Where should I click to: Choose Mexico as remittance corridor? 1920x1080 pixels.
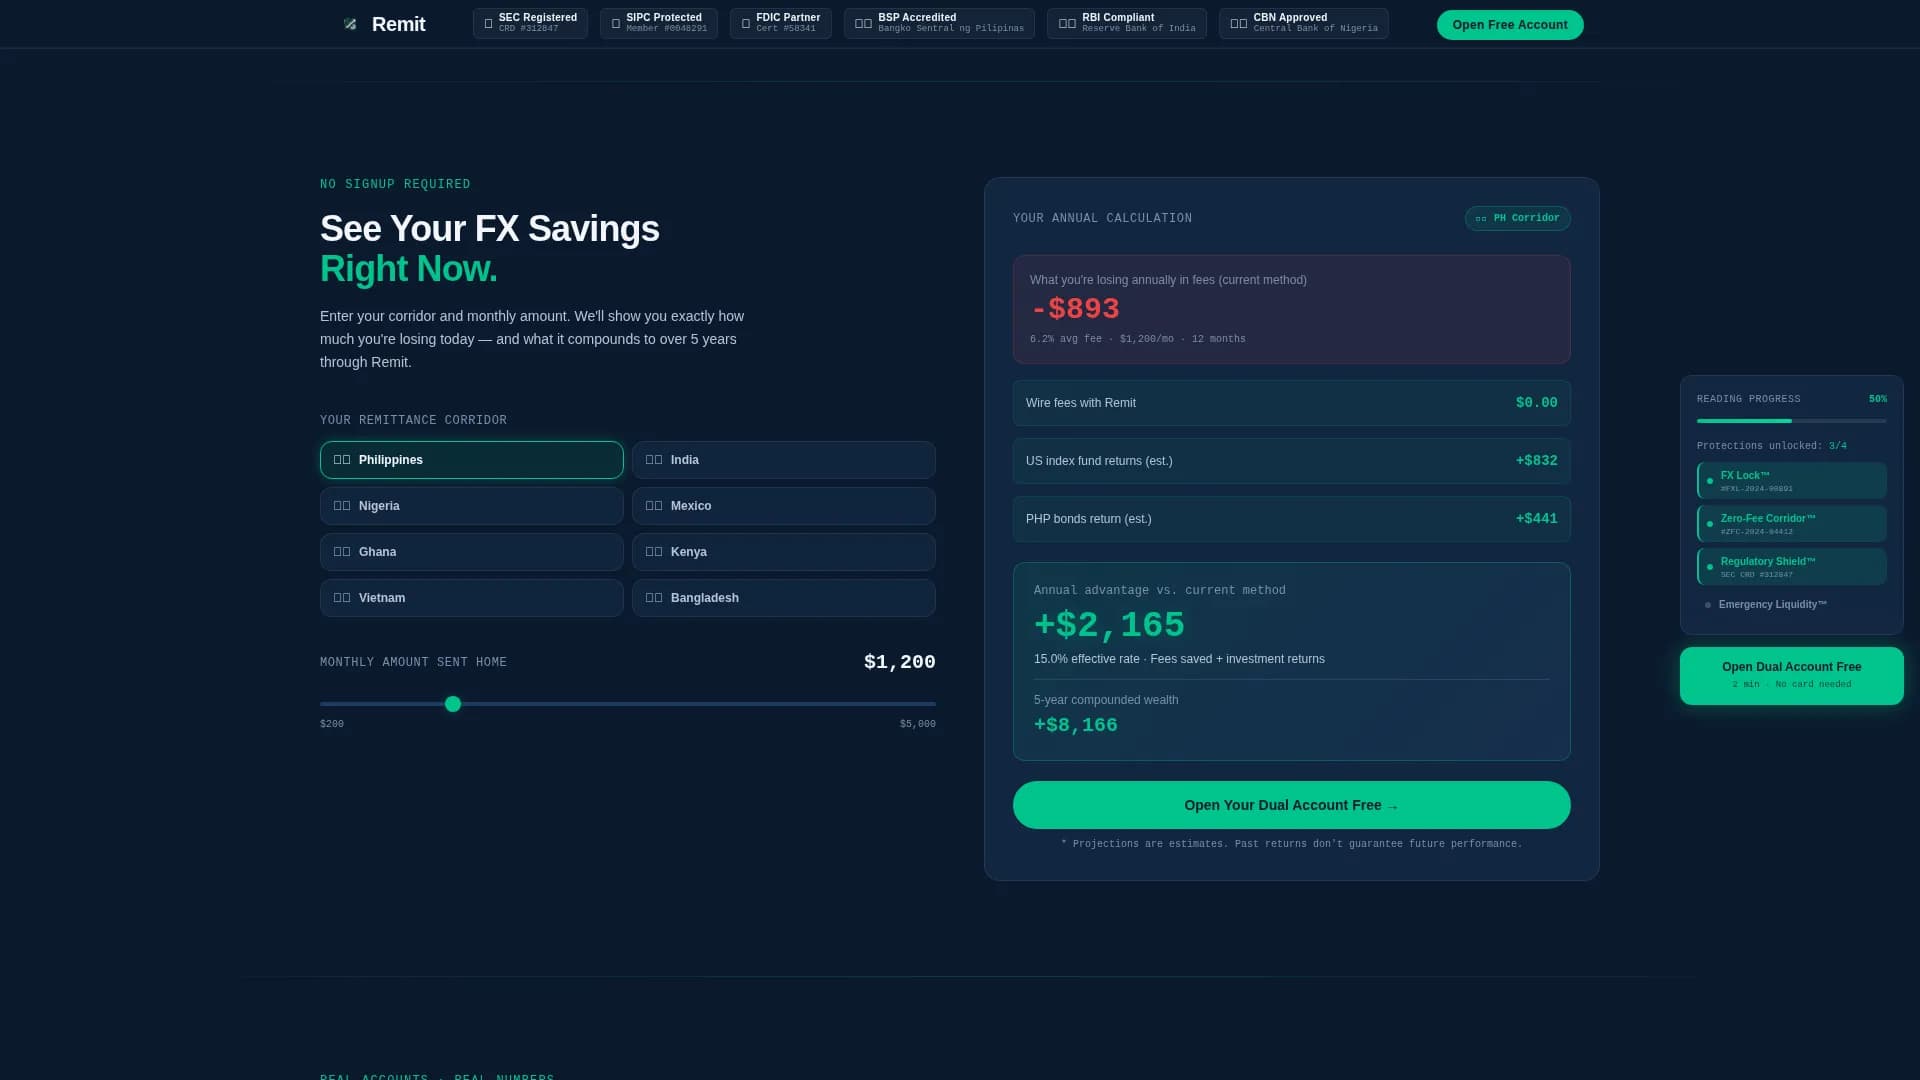point(783,506)
